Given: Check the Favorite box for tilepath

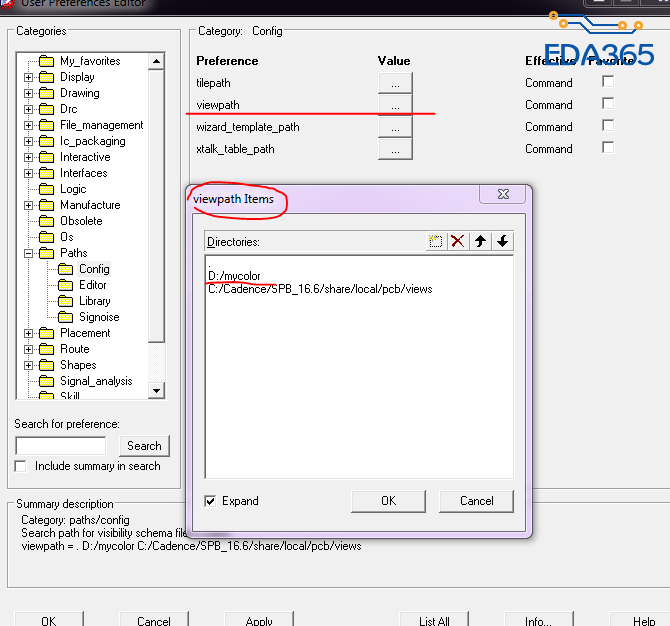Looking at the screenshot, I should [x=608, y=81].
